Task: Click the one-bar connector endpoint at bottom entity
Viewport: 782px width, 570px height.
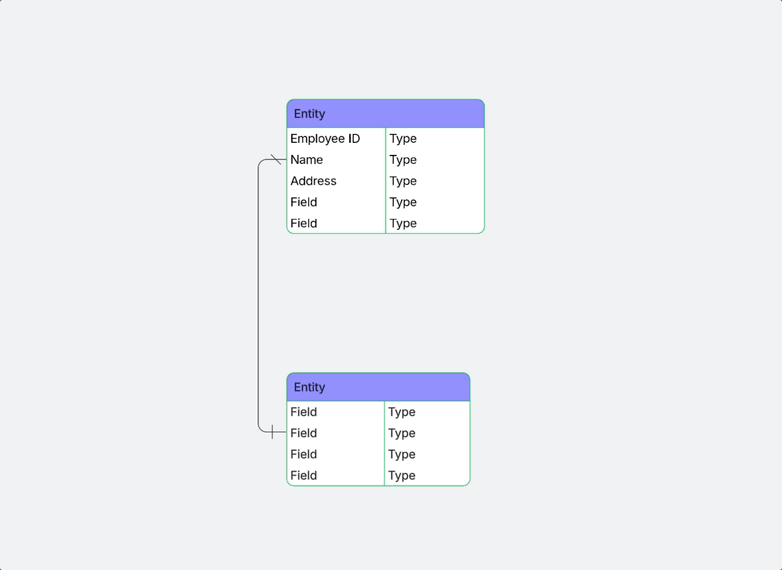Action: [272, 432]
